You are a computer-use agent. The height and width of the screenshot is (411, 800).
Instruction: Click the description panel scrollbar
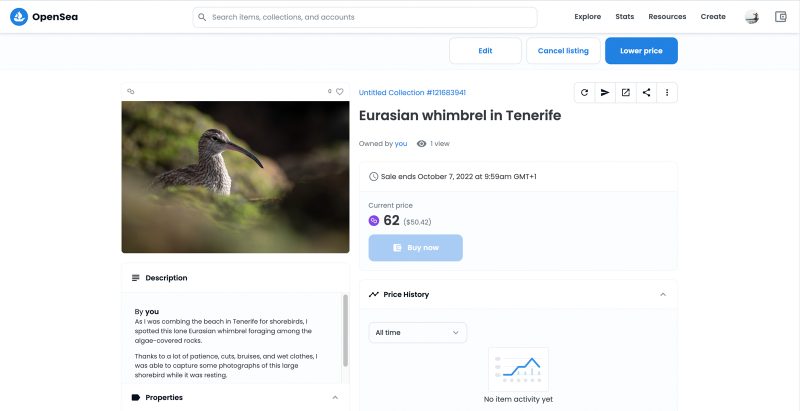(x=345, y=330)
